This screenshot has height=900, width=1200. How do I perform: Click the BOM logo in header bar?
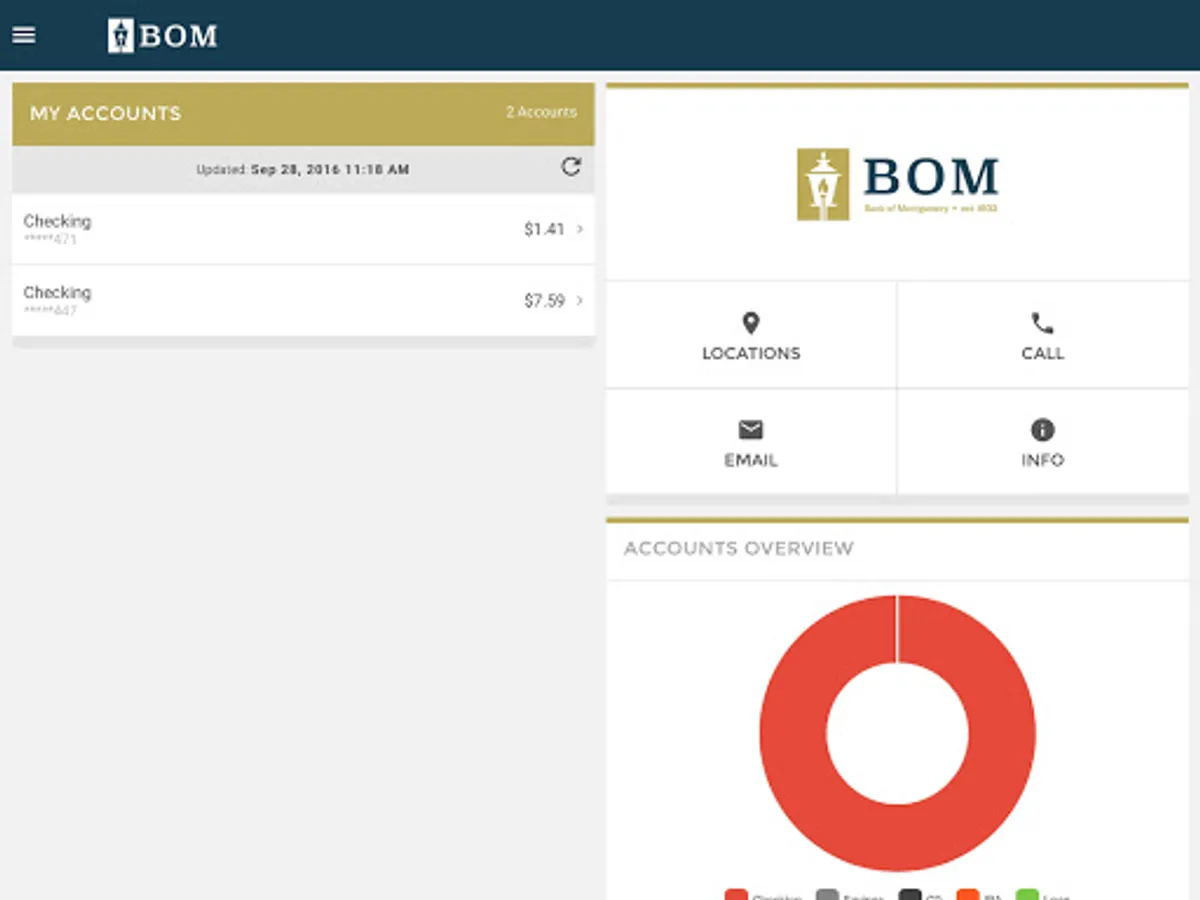pyautogui.click(x=162, y=35)
